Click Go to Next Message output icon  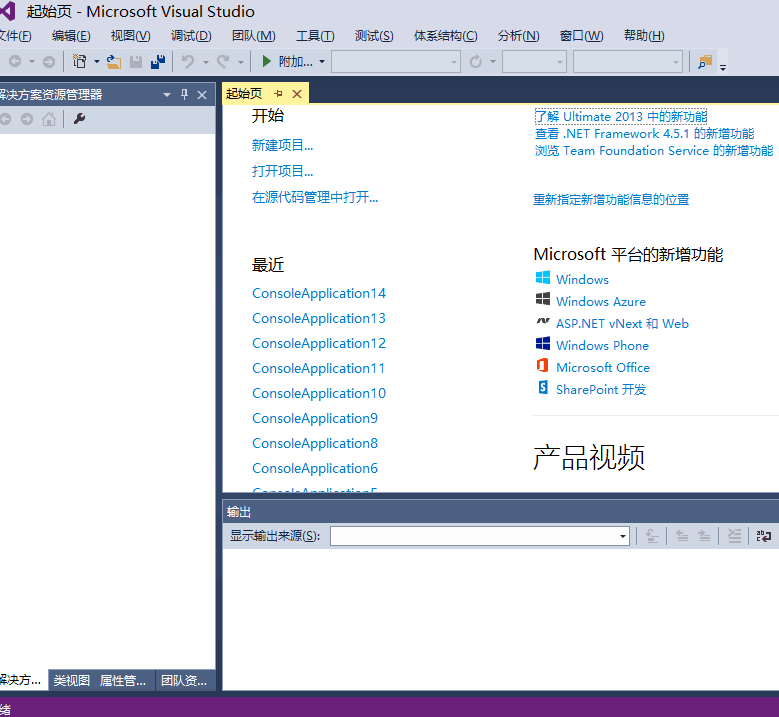pos(704,536)
